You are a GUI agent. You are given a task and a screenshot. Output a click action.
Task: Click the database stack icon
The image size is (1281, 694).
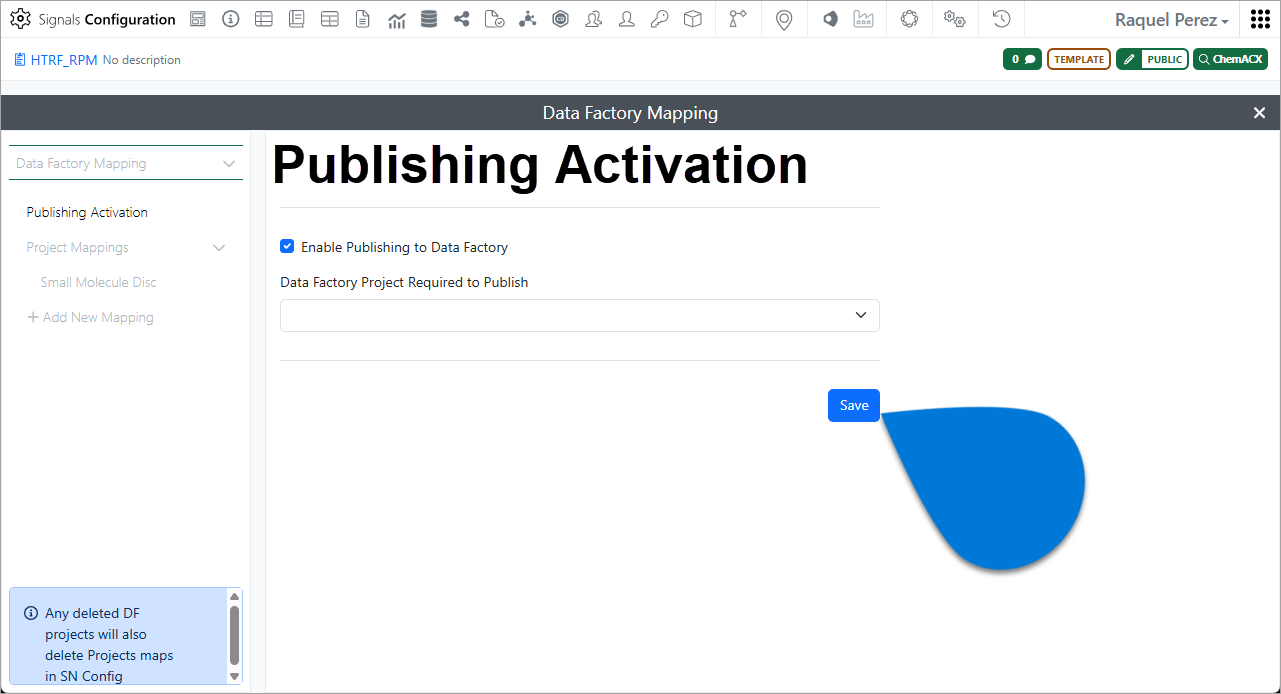pyautogui.click(x=429, y=19)
